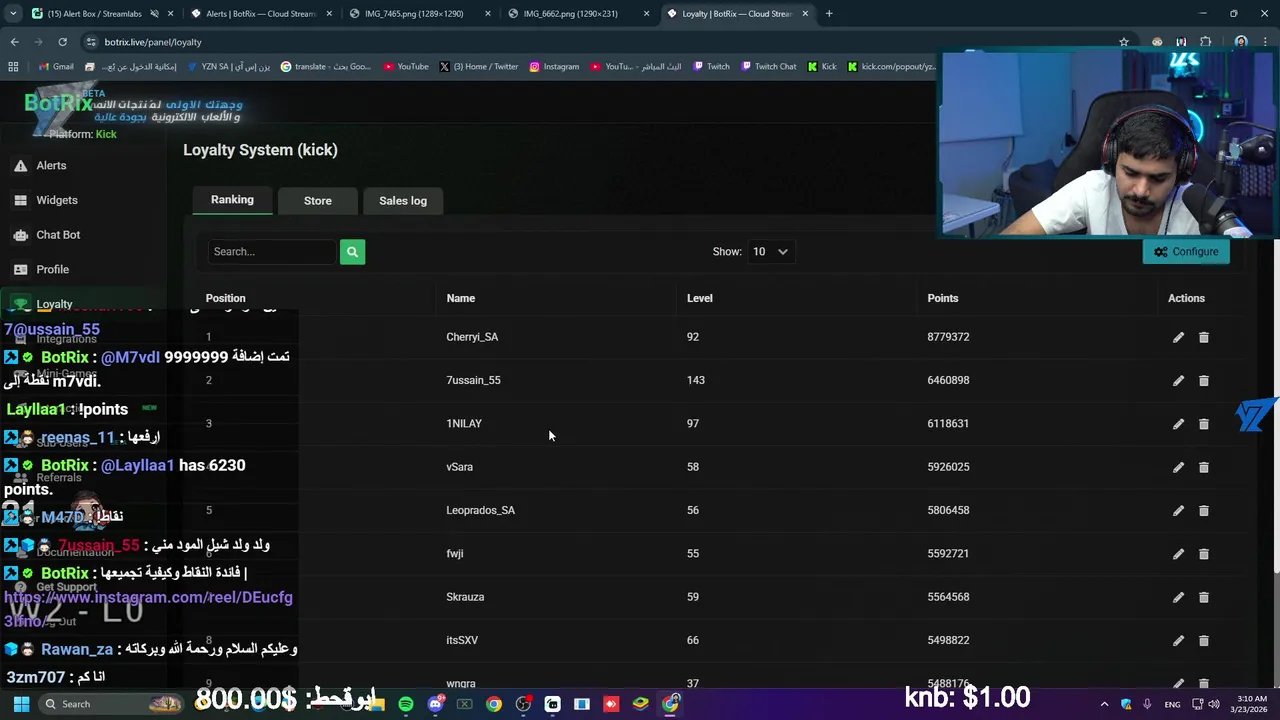Select points value 8779372
The height and width of the screenshot is (720, 1280).
tap(948, 337)
